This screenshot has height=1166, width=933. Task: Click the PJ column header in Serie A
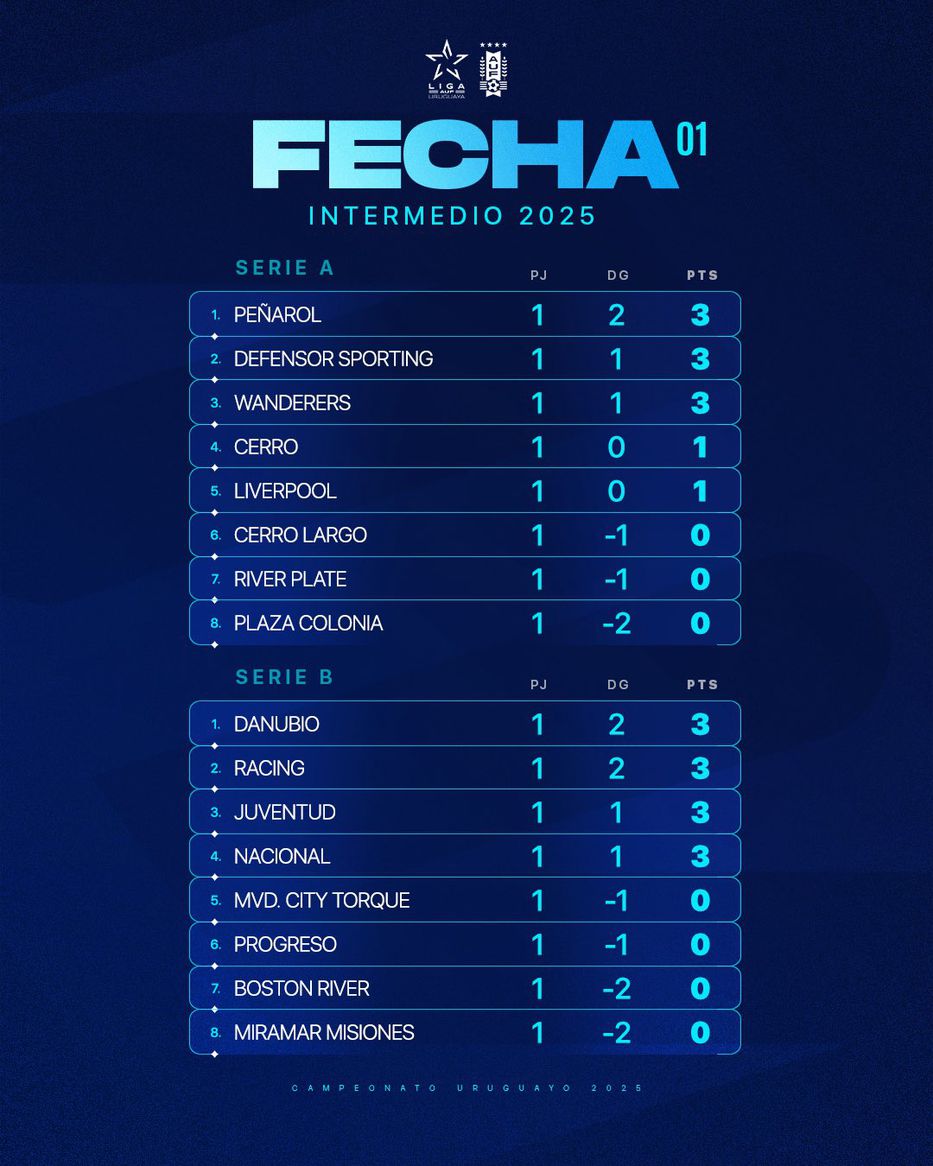click(x=538, y=275)
